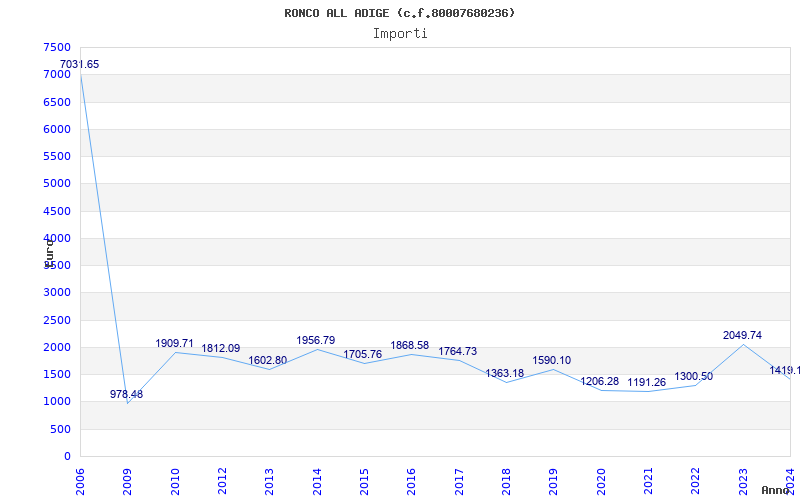
Task: Click the 7500 y-axis tick label
Action: tap(57, 47)
